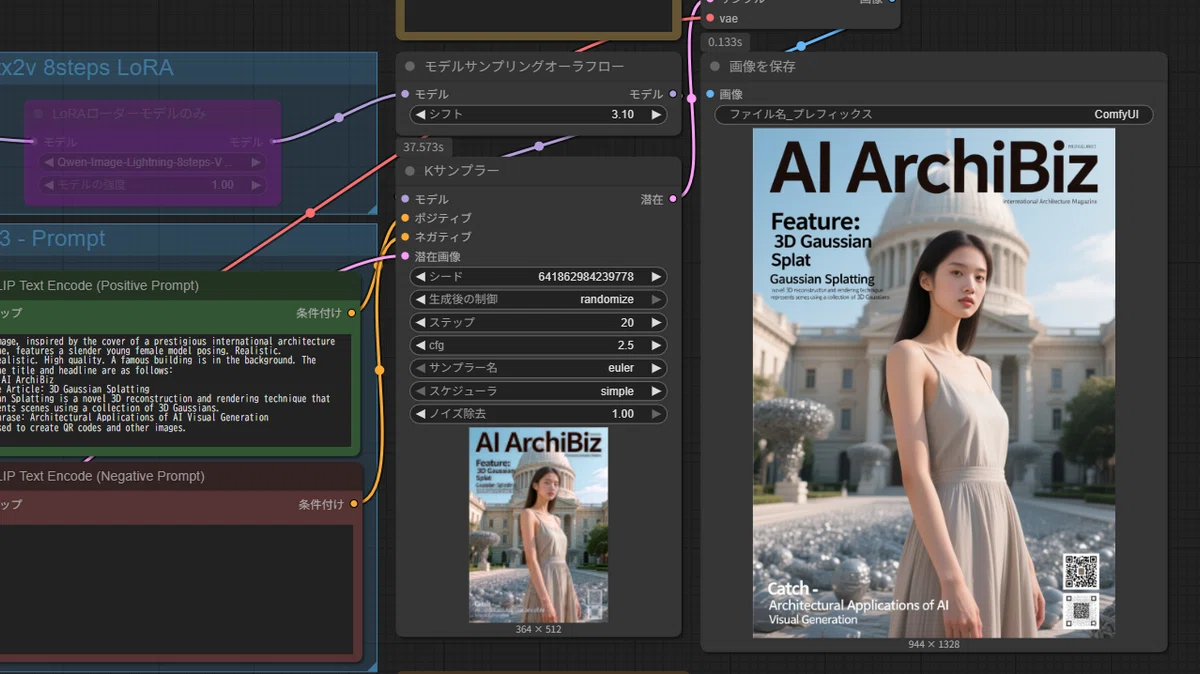This screenshot has height=674, width=1200.
Task: Increase cfg value with right arrow
Action: pos(656,345)
